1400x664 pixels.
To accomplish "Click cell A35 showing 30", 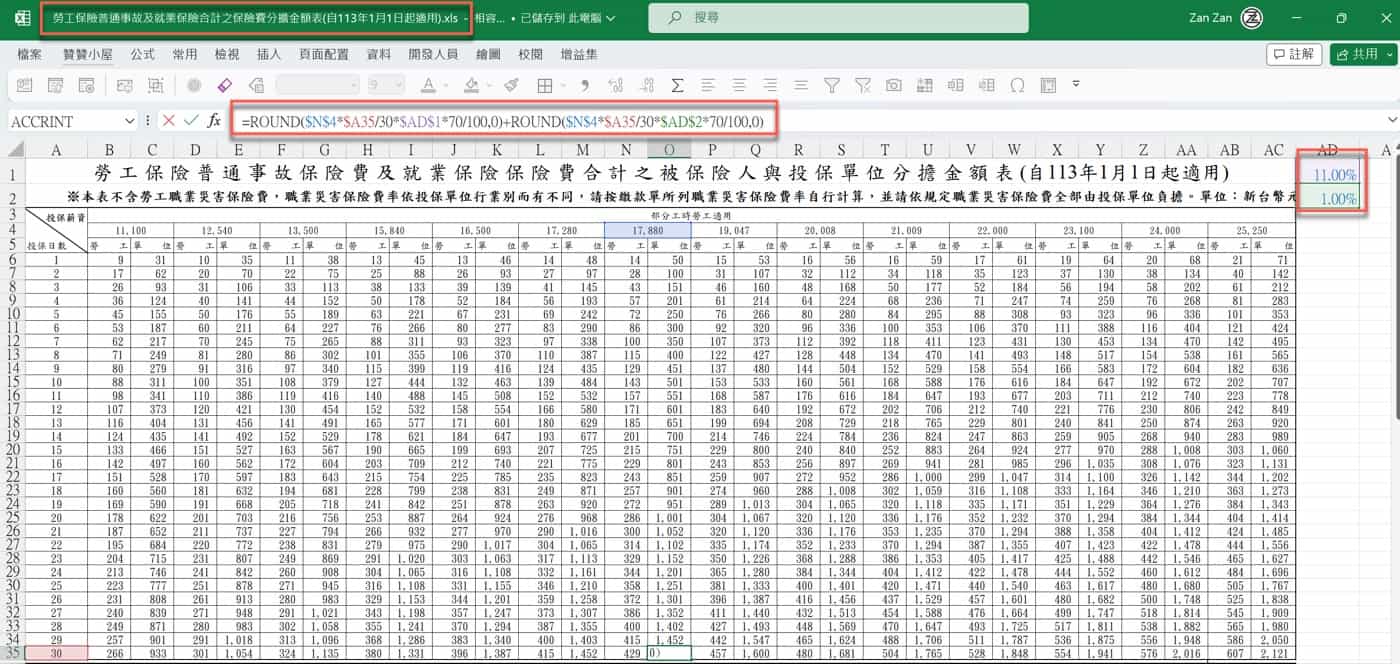I will (57, 653).
